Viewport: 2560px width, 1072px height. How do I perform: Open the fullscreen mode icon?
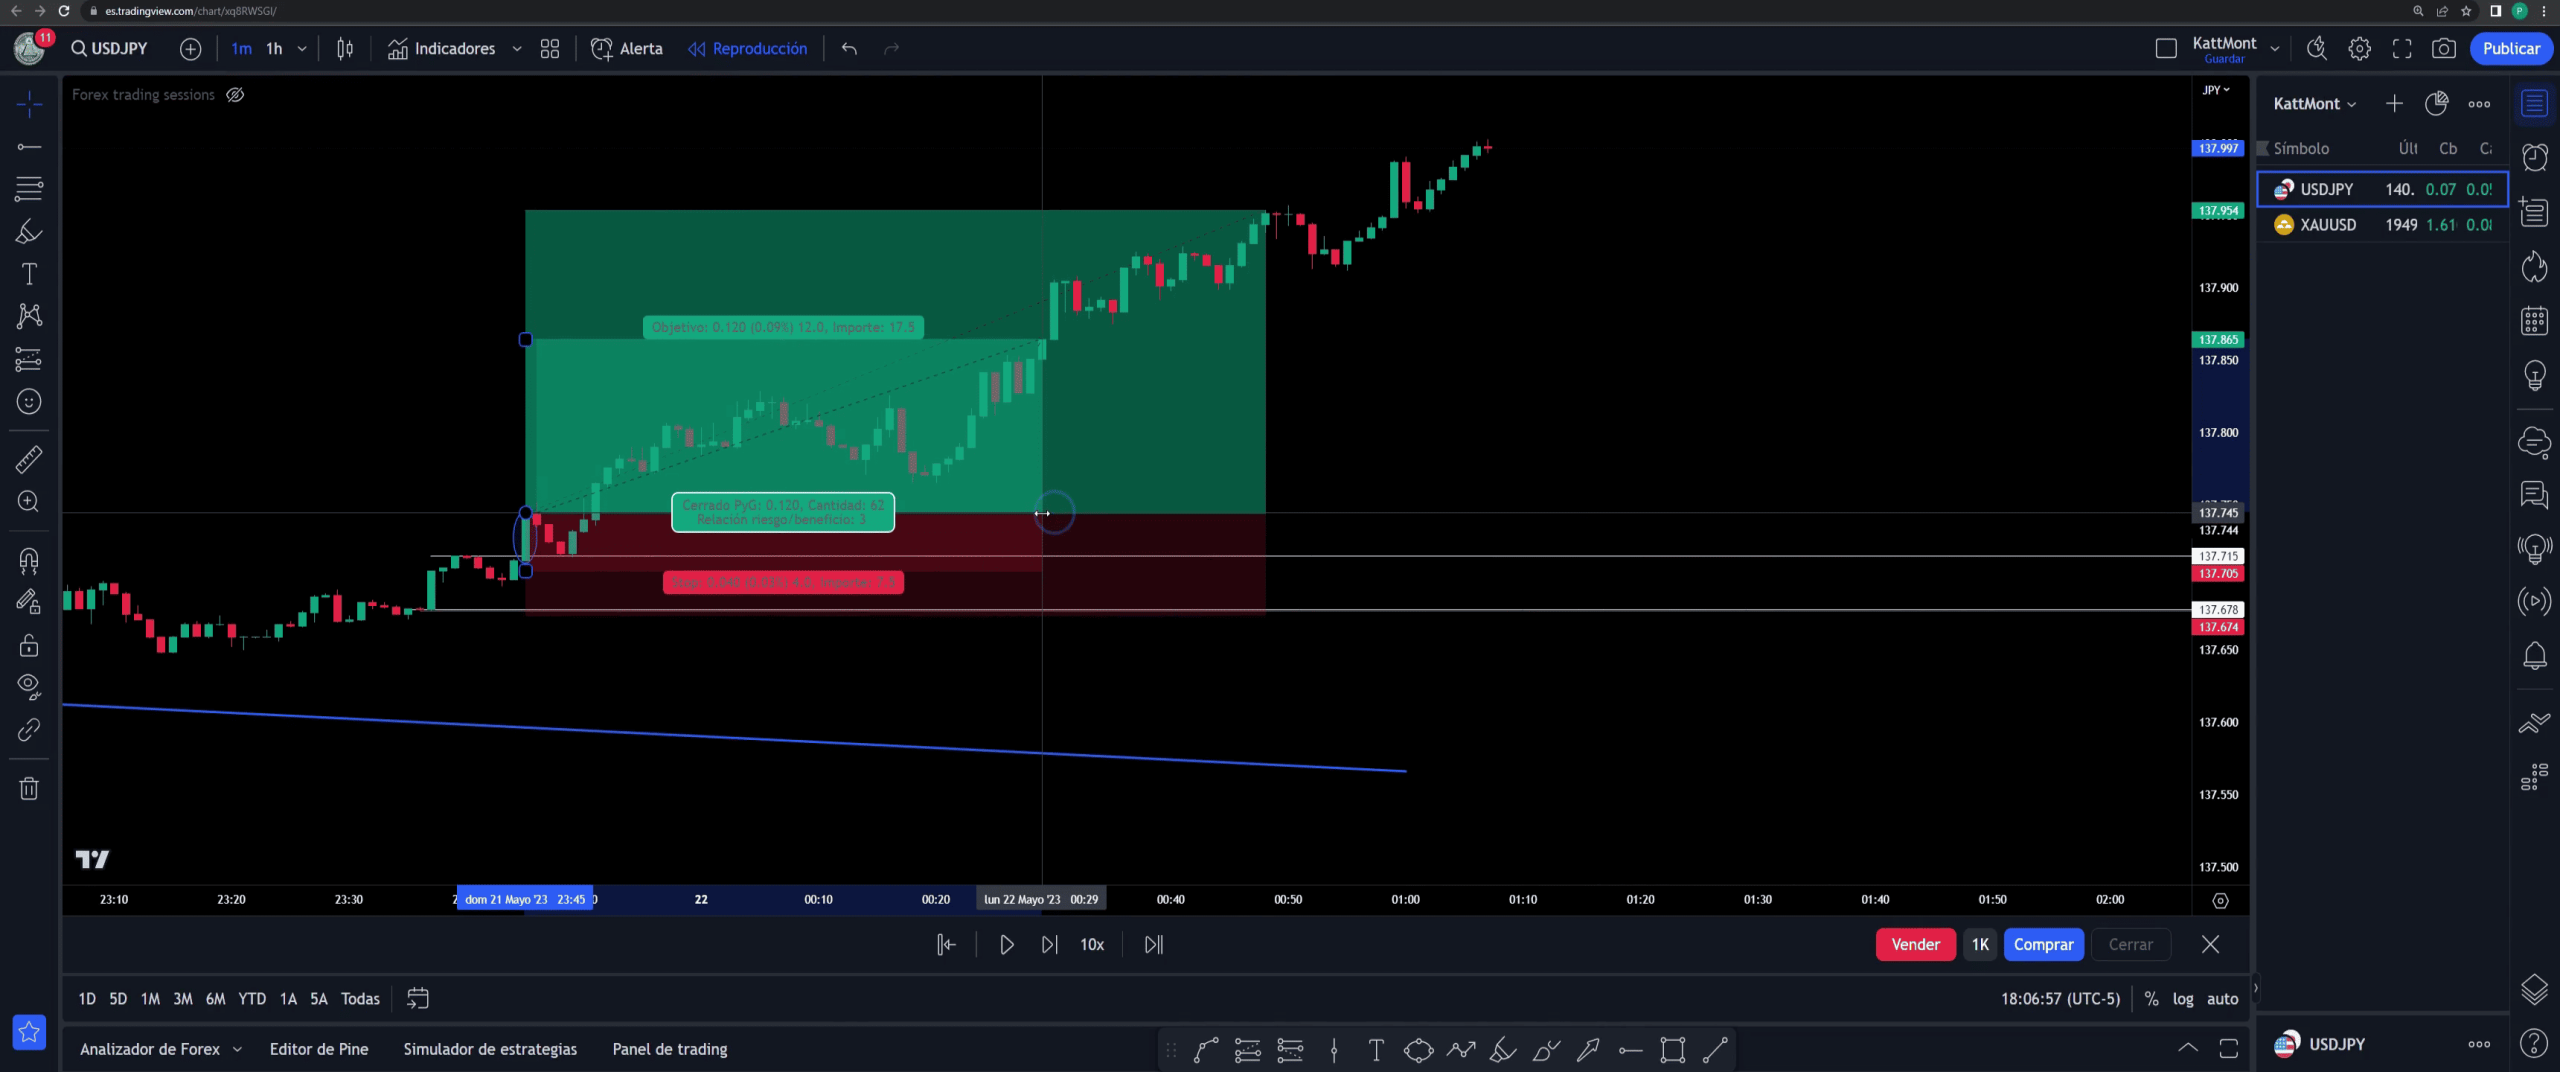[x=2401, y=48]
